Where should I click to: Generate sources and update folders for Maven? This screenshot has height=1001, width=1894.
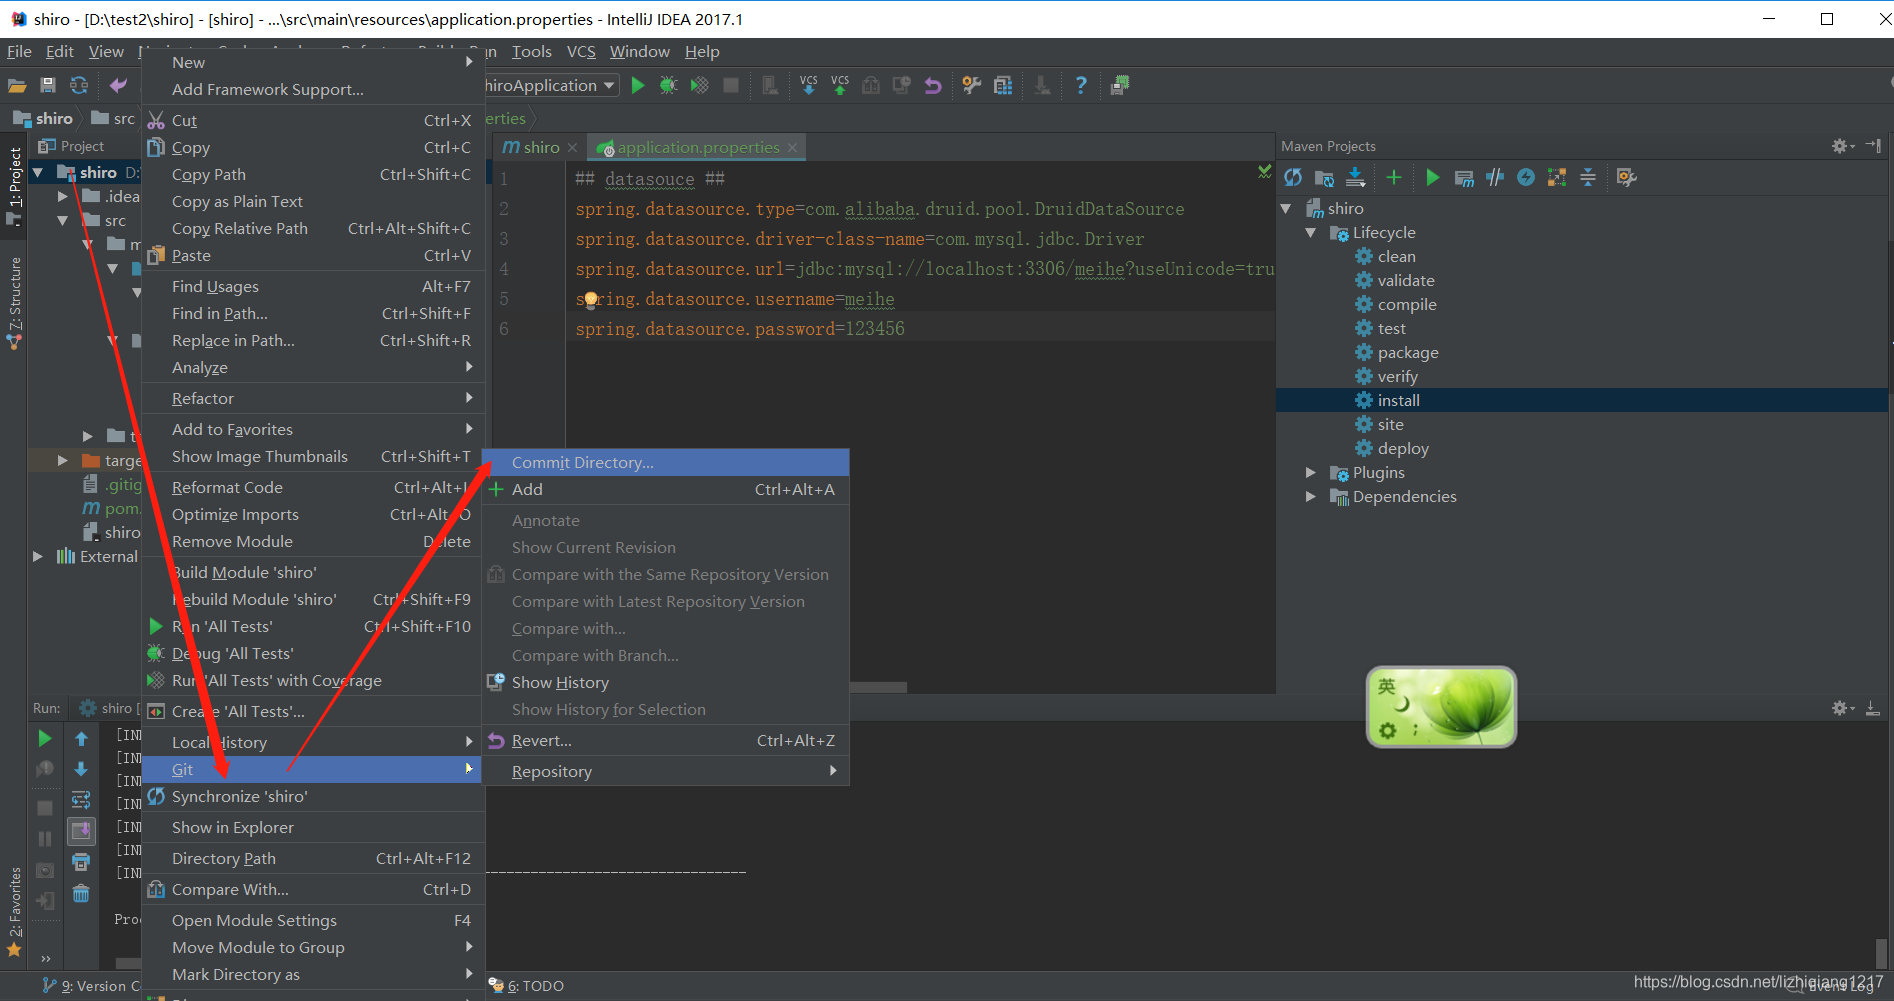click(1324, 178)
